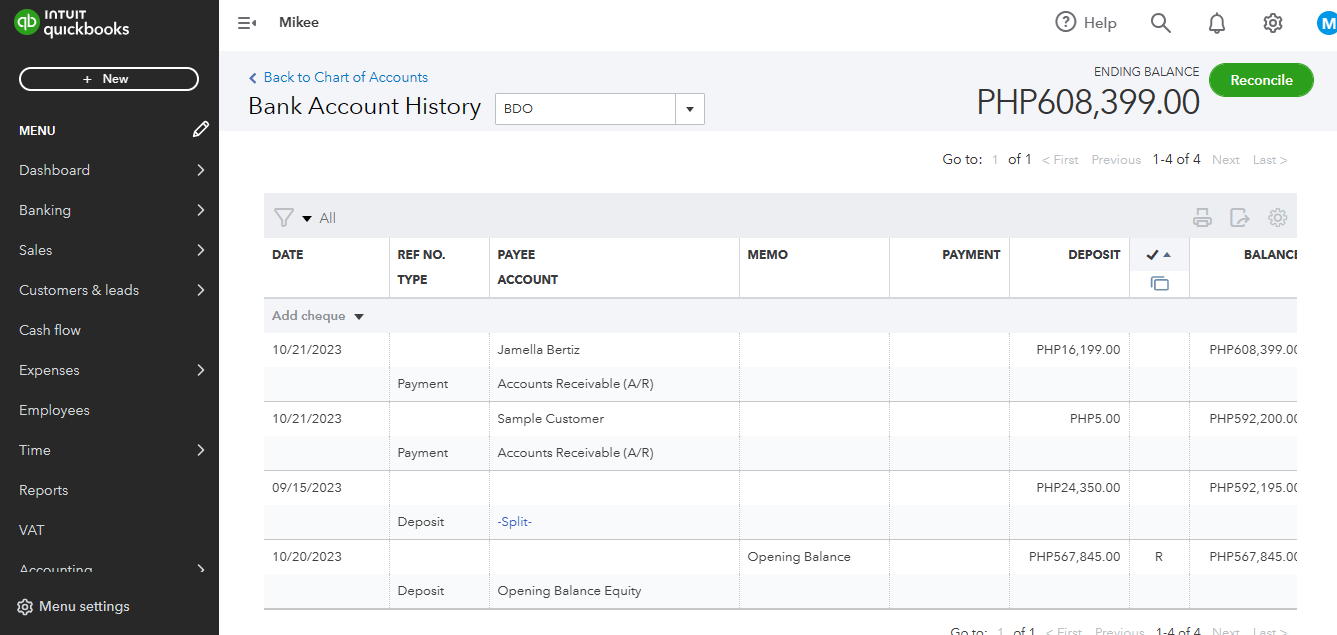This screenshot has width=1337, height=635.
Task: Open the notifications bell
Action: pos(1217,23)
